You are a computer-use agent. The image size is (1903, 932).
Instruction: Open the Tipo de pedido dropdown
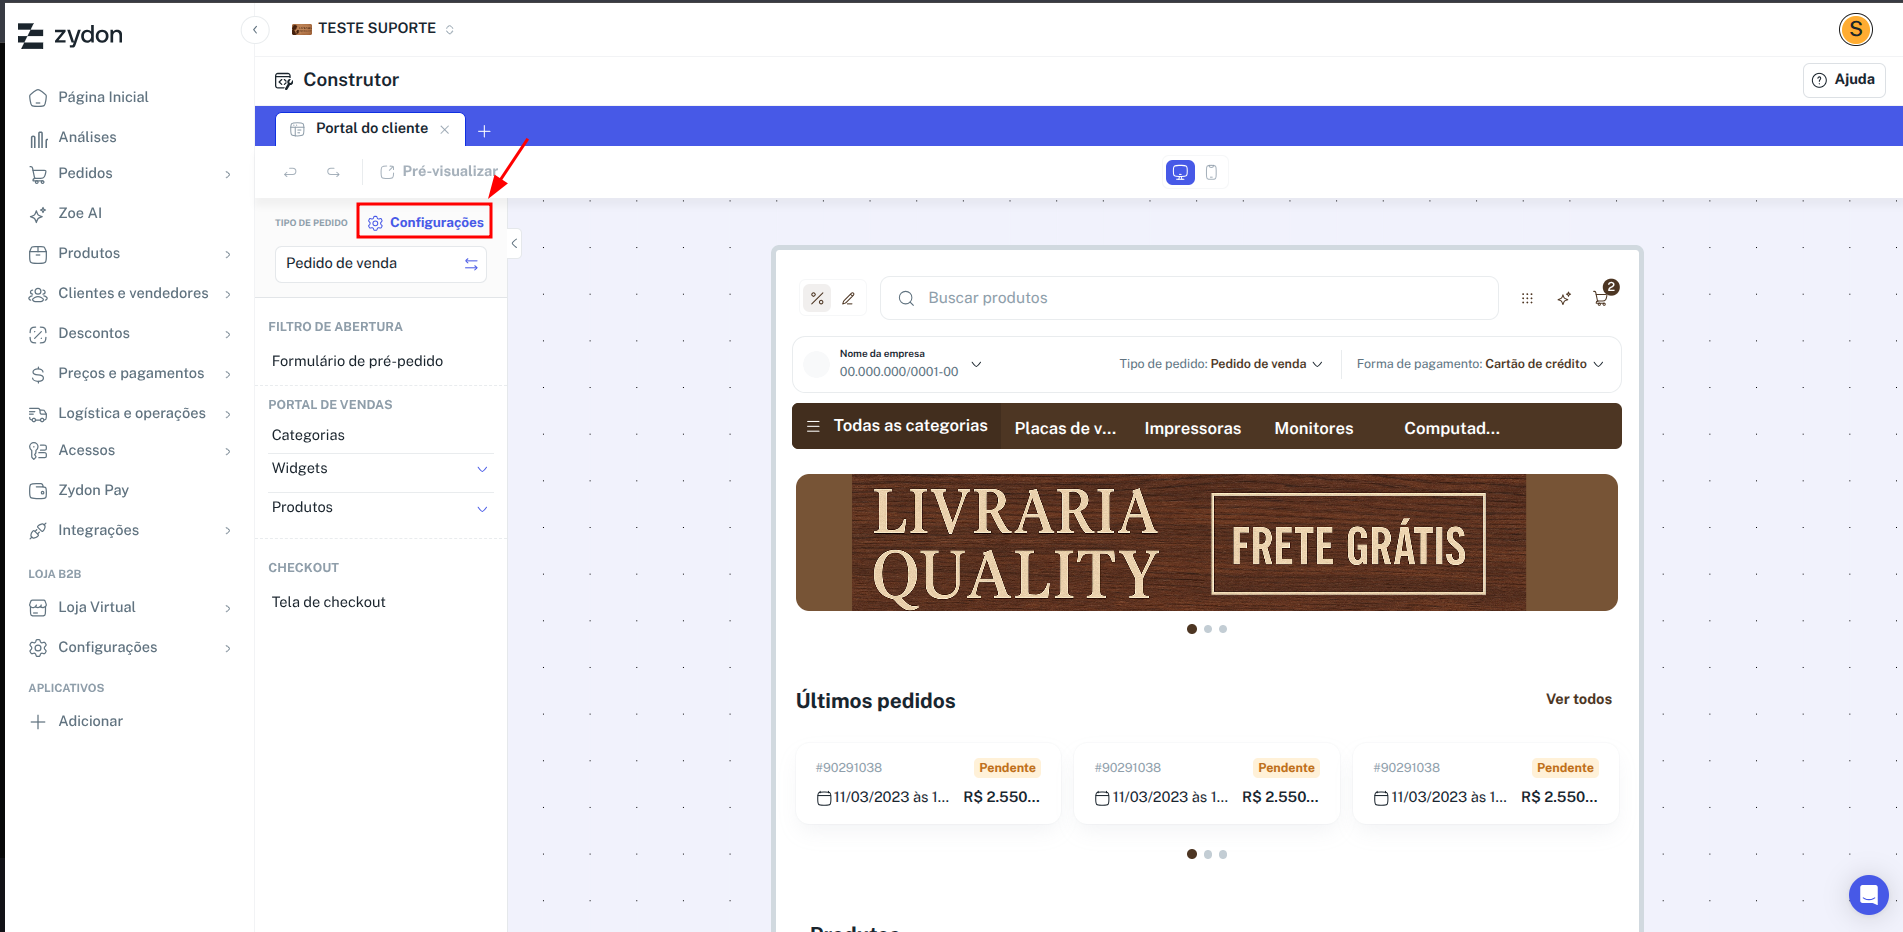click(1221, 364)
